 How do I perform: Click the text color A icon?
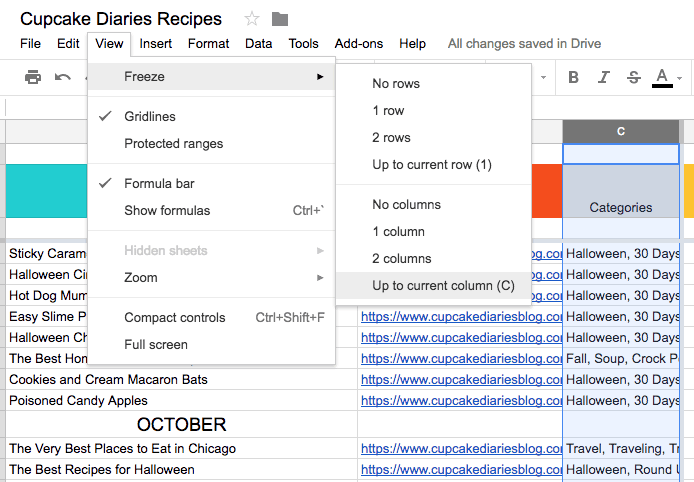(x=662, y=77)
